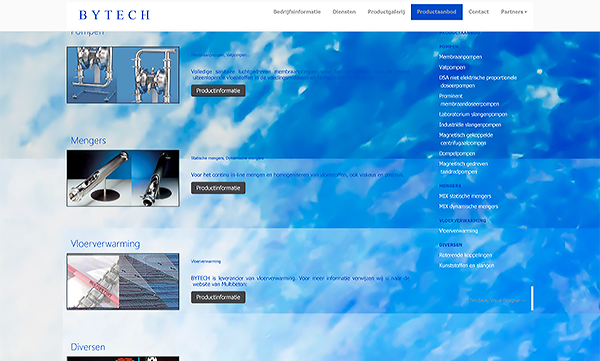Open the Dompelpompen sidebar link
The width and height of the screenshot is (600, 361).
pos(457,154)
